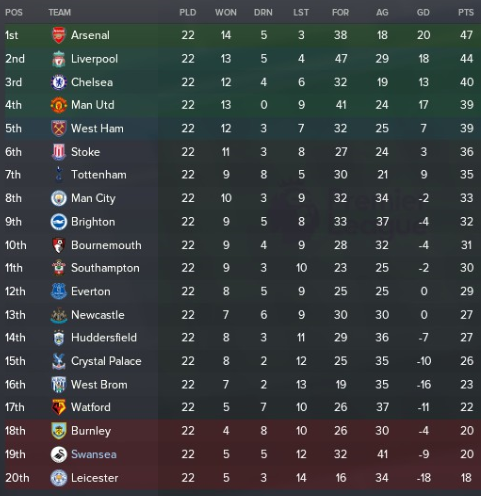Screen dimensions: 481x496
Task: Sort table by PTS column header
Action: (x=466, y=13)
